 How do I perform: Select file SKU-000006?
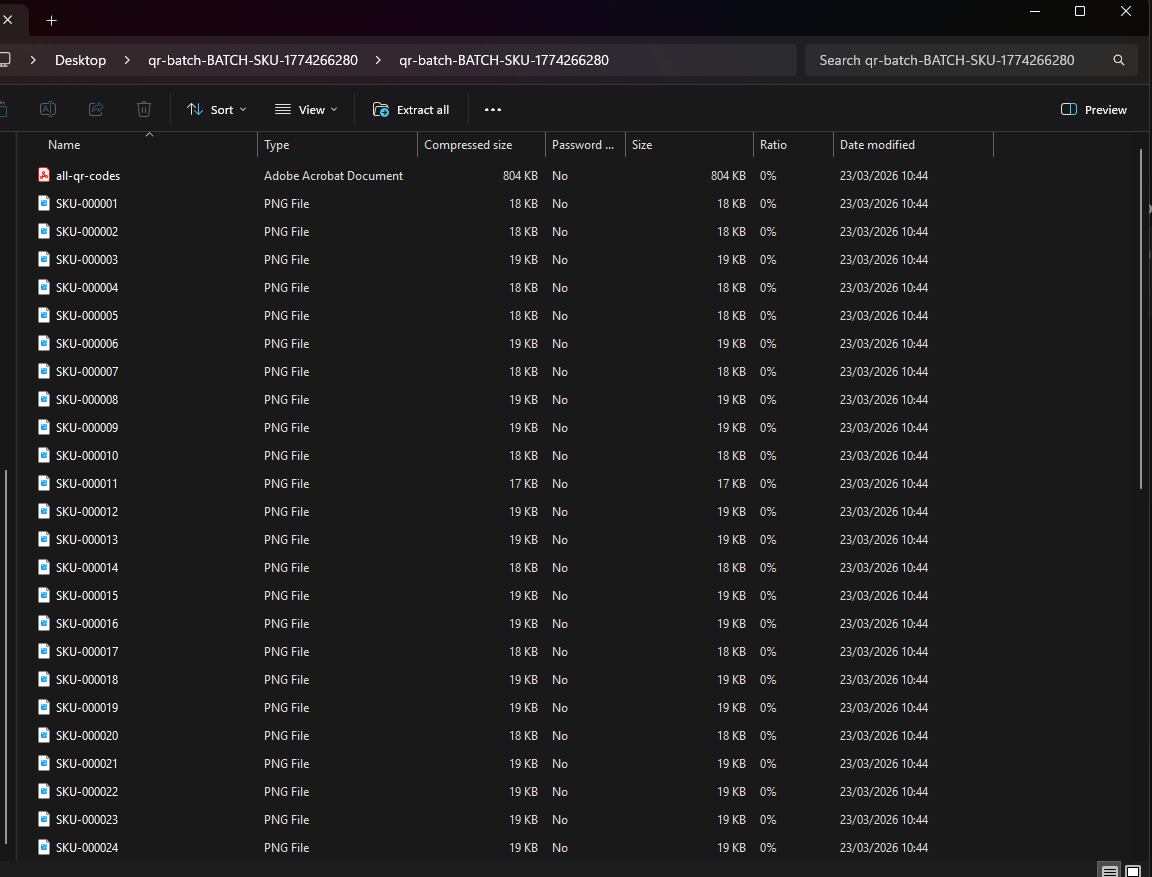click(x=87, y=343)
